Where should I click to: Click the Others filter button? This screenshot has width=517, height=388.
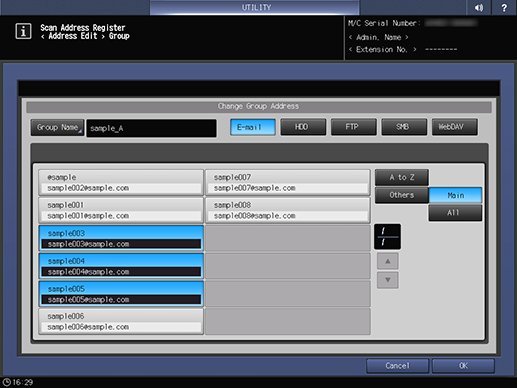(402, 195)
